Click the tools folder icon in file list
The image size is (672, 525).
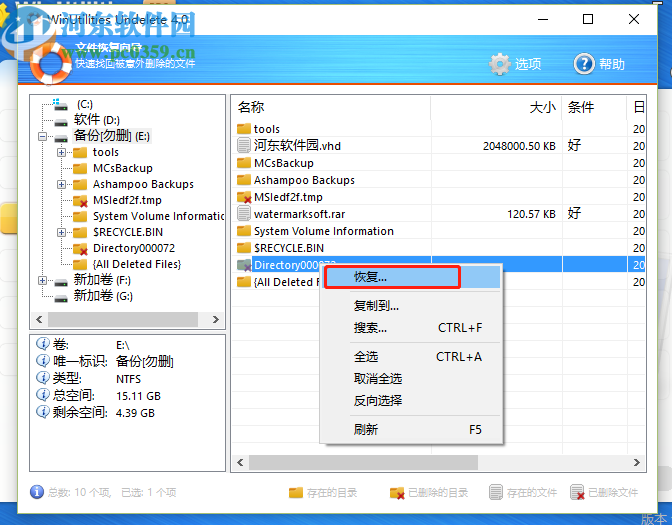coord(244,128)
